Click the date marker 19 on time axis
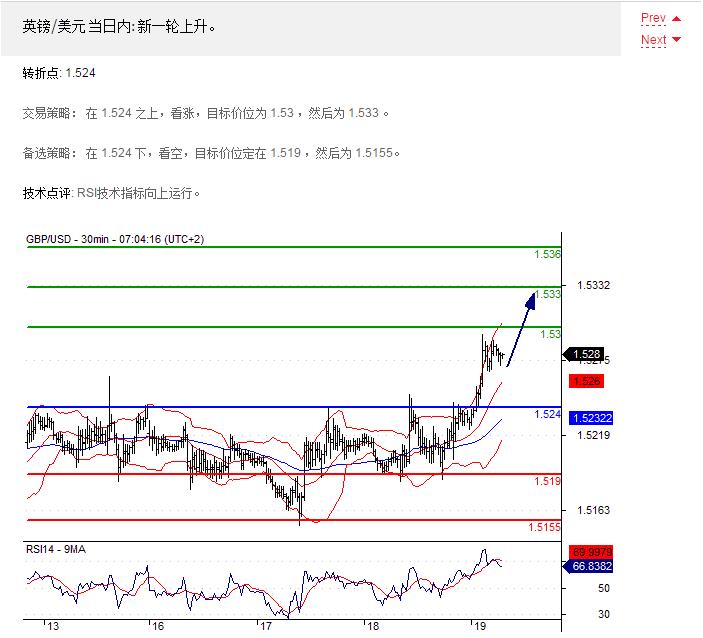The image size is (703, 638). click(x=480, y=626)
